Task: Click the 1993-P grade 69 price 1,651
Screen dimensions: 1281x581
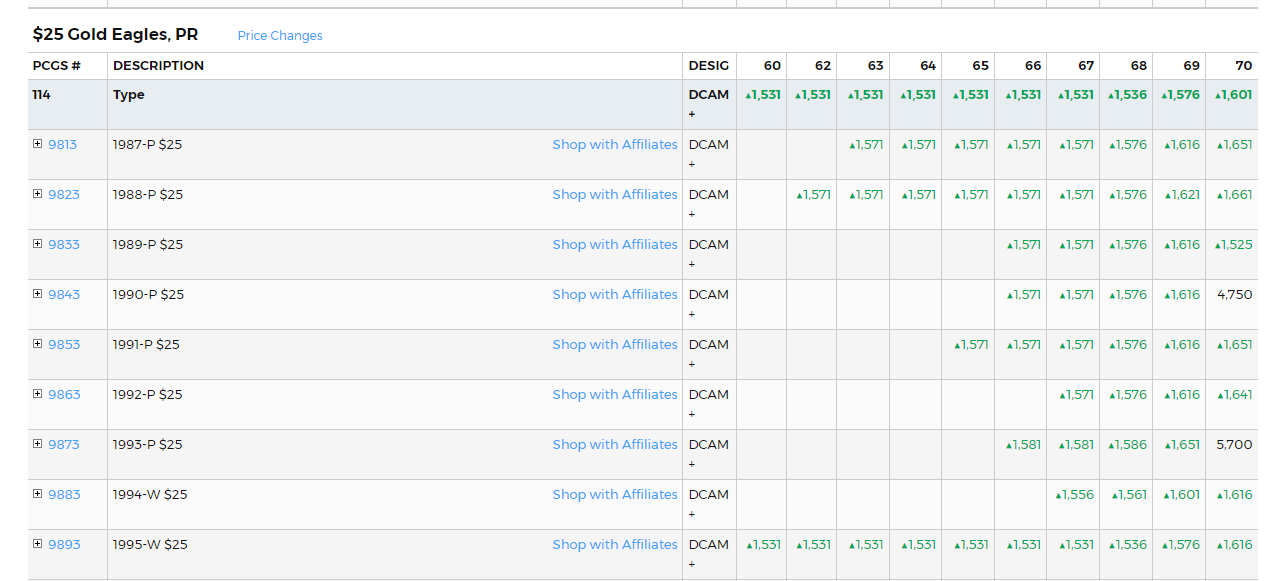Action: pyautogui.click(x=1182, y=444)
